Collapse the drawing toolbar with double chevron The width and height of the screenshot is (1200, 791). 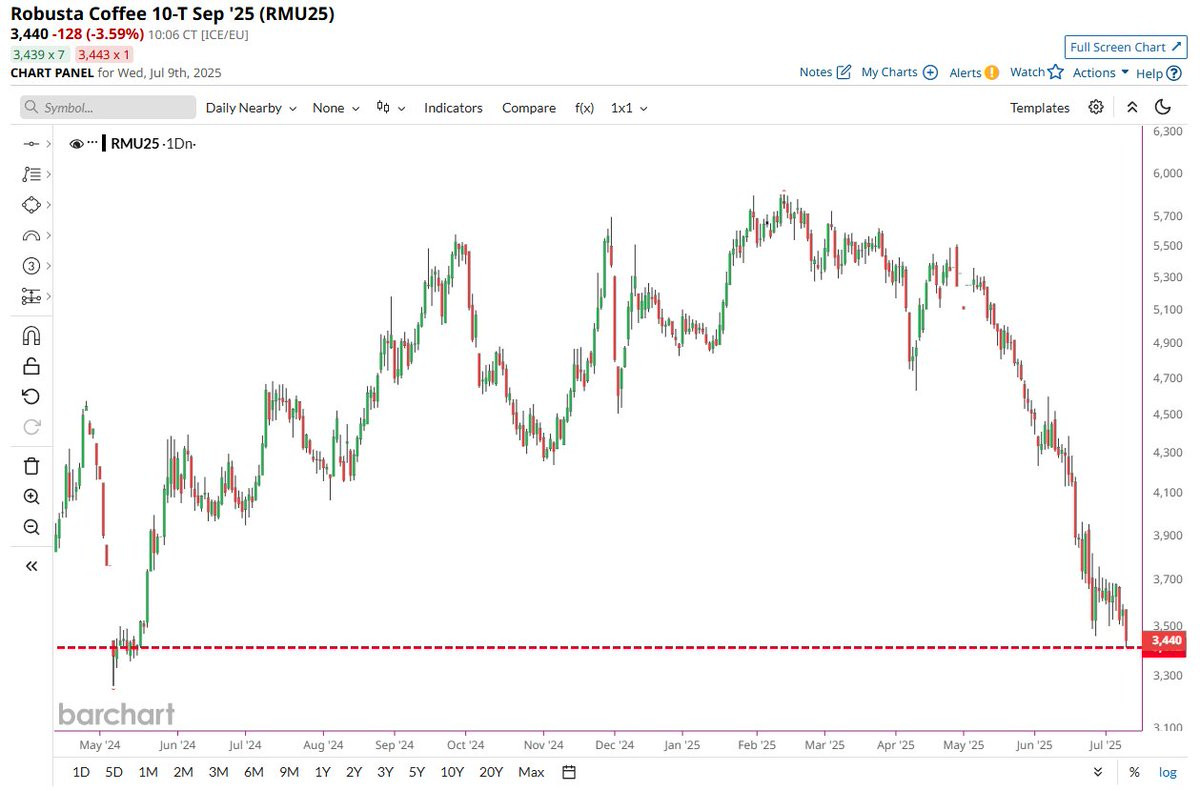coord(31,566)
